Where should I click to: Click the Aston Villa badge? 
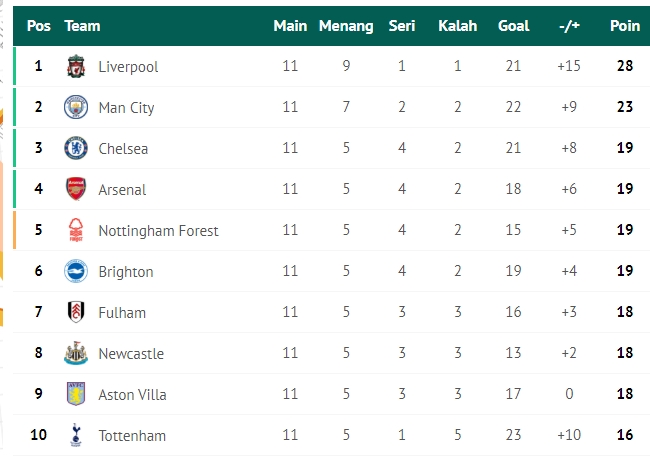[x=76, y=394]
